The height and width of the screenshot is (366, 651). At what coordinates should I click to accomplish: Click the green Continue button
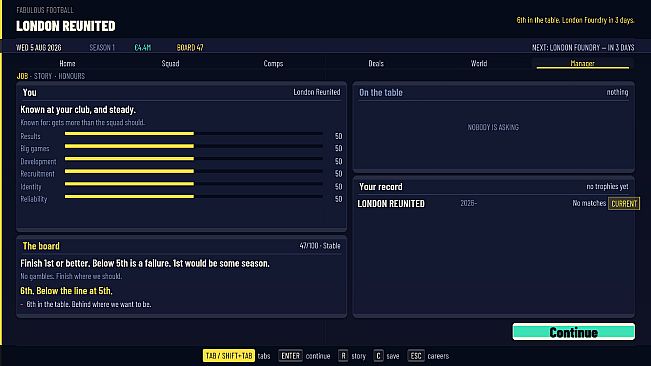[573, 332]
